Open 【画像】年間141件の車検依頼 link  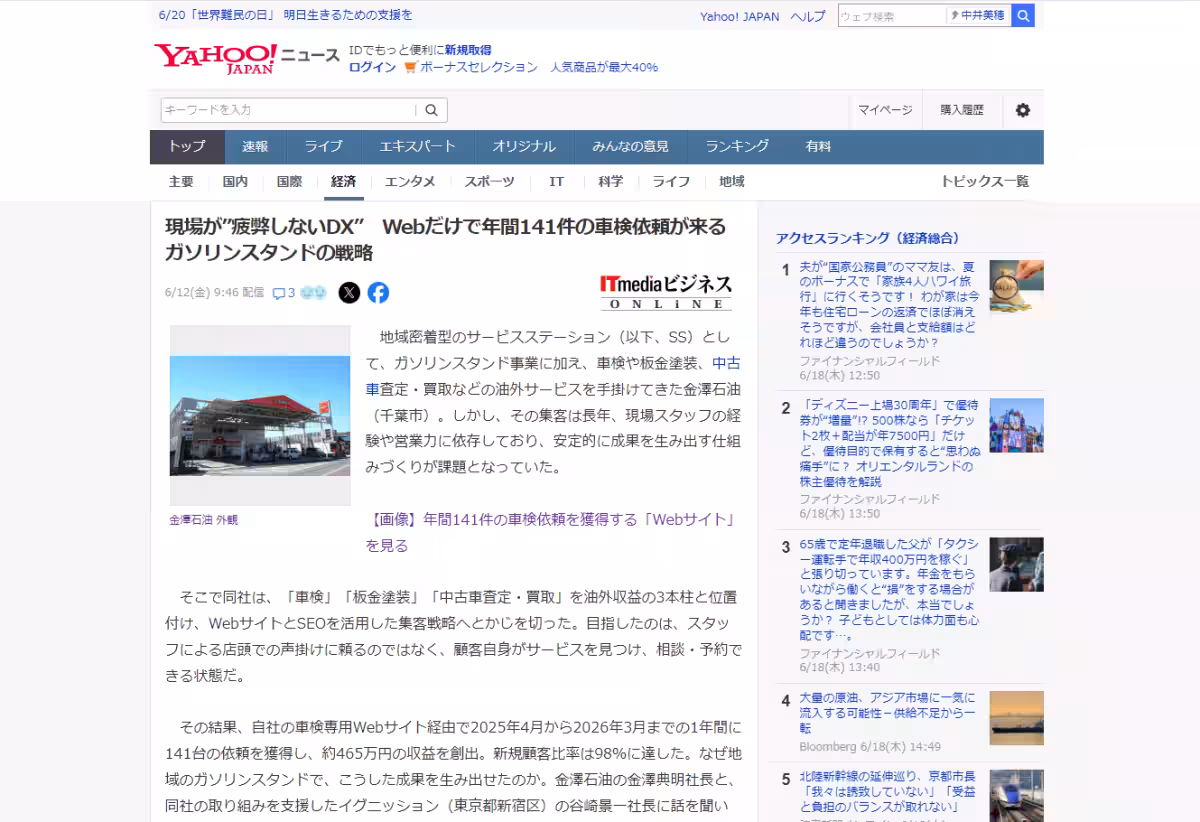(553, 533)
